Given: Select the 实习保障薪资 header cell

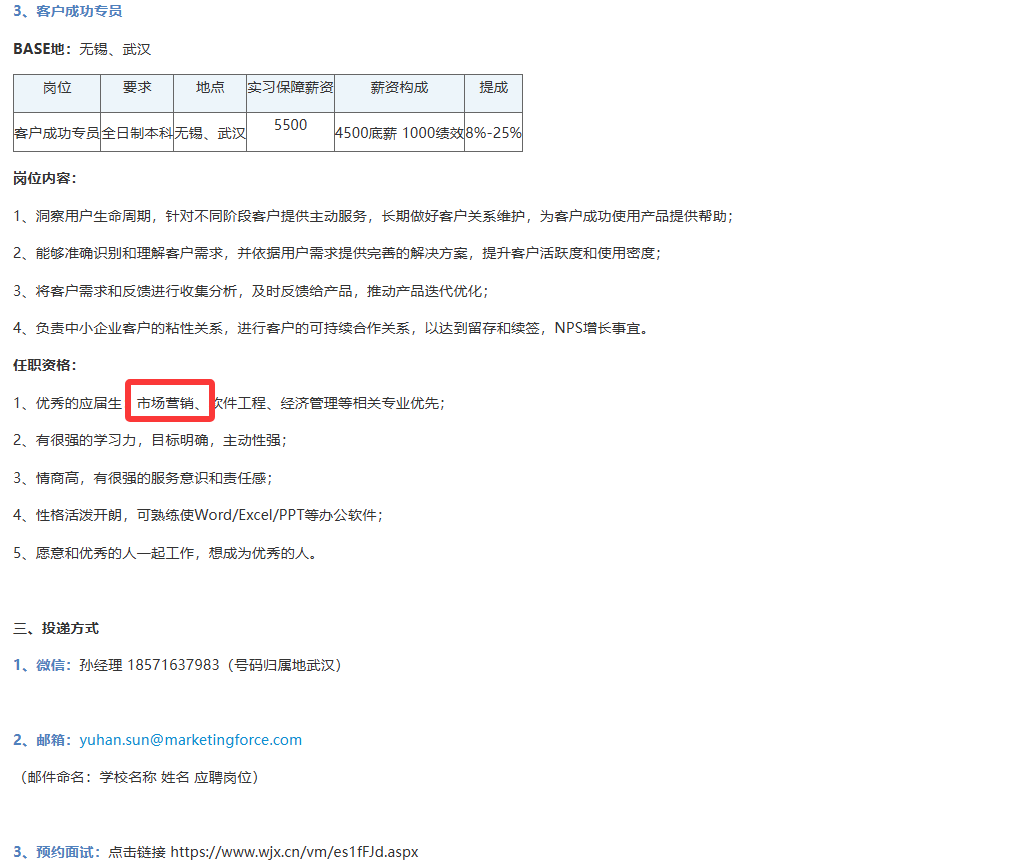Looking at the screenshot, I should 290,88.
